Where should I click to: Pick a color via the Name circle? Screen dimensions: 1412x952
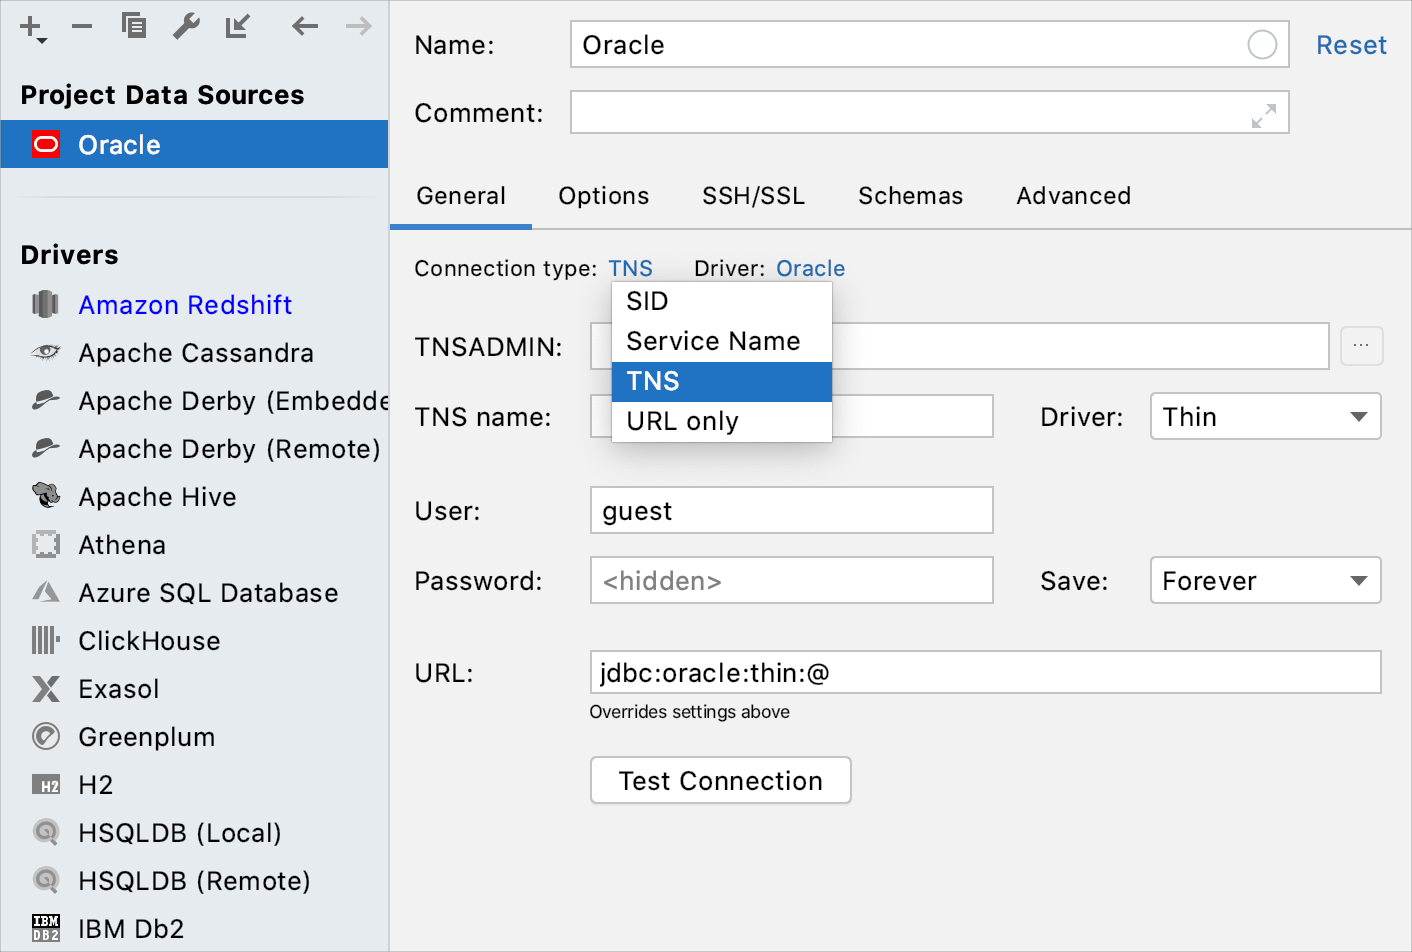pyautogui.click(x=1262, y=45)
